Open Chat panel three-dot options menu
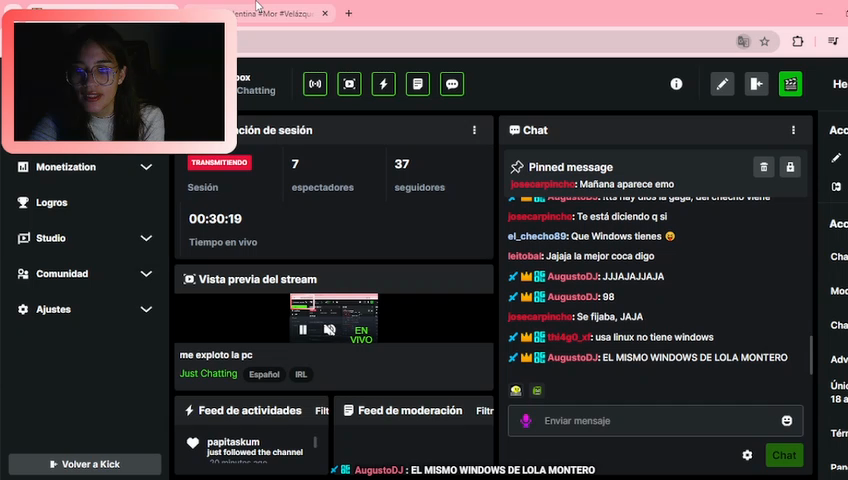848x480 pixels. click(x=793, y=130)
